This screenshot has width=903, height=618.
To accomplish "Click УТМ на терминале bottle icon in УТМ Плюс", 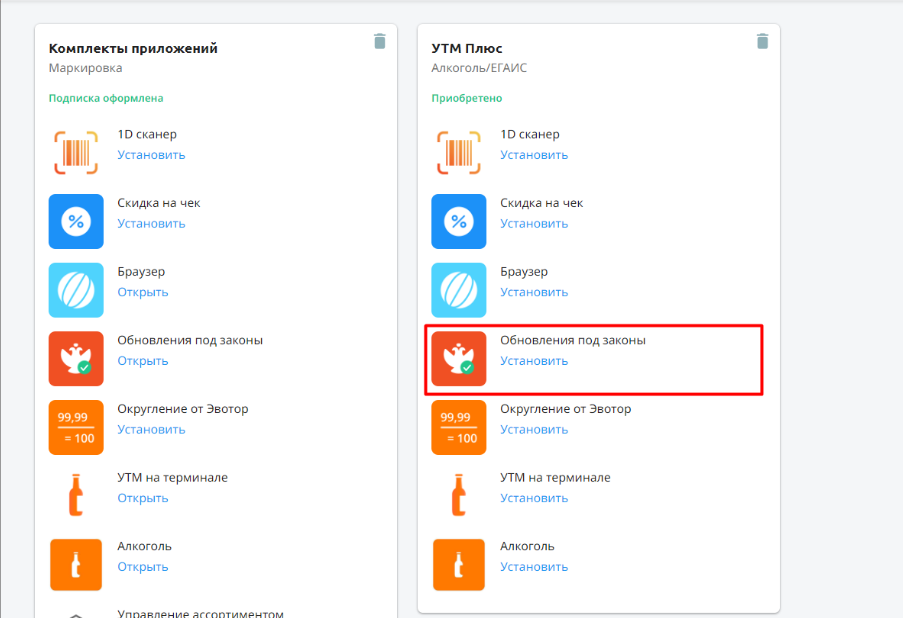I will point(458,495).
